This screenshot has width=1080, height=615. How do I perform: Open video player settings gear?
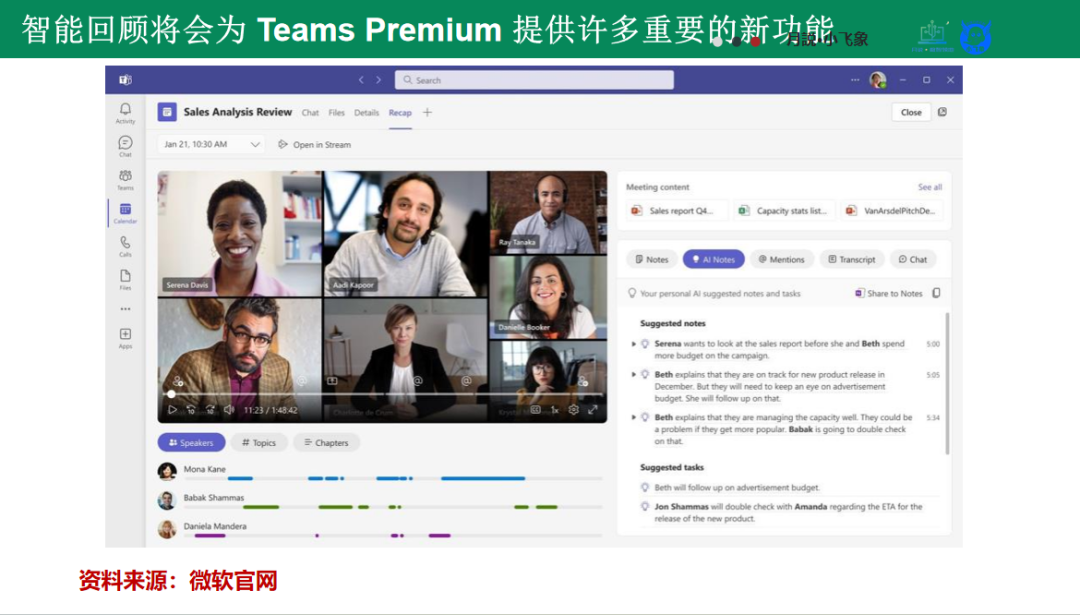573,410
